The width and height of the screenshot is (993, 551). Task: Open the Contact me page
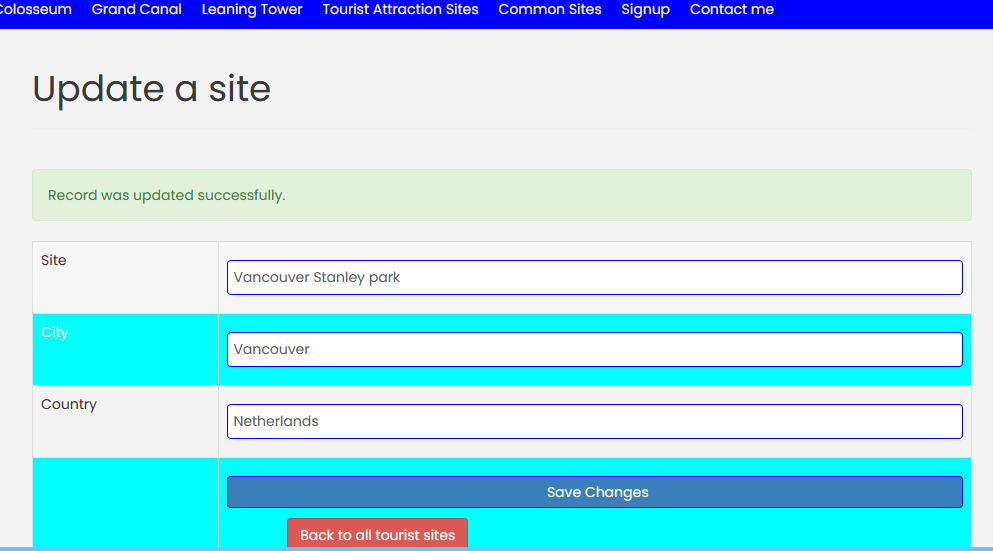click(x=731, y=10)
